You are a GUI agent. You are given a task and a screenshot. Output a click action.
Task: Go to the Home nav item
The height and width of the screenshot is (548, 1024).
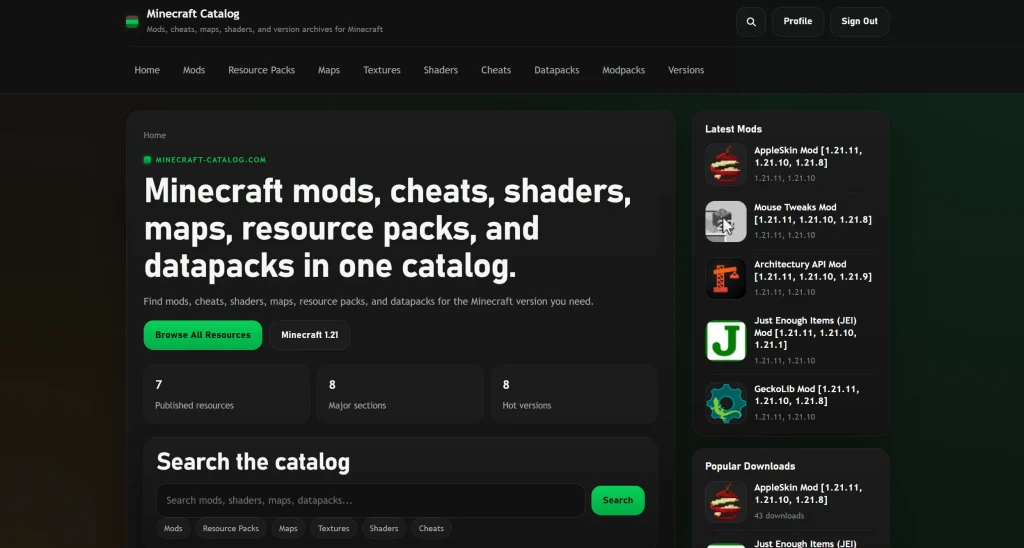(x=147, y=70)
